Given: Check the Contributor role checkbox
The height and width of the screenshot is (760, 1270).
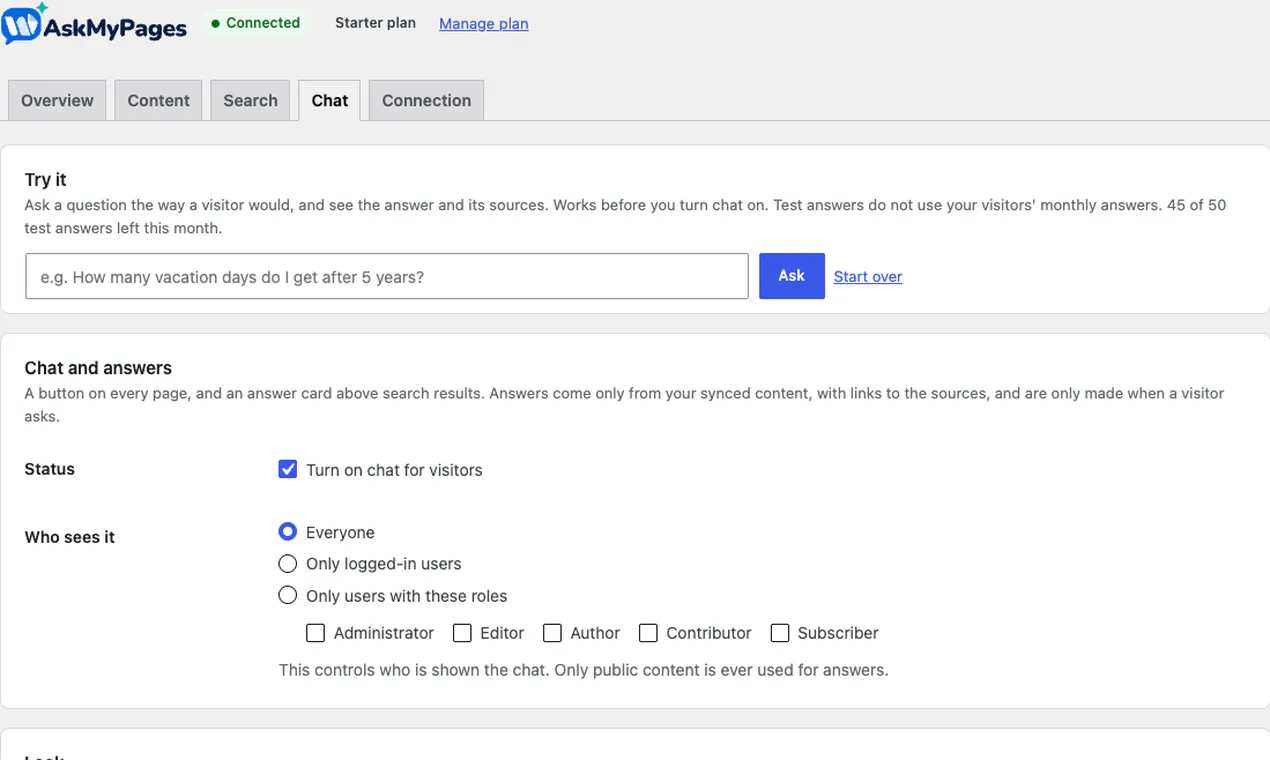Looking at the screenshot, I should click(648, 633).
